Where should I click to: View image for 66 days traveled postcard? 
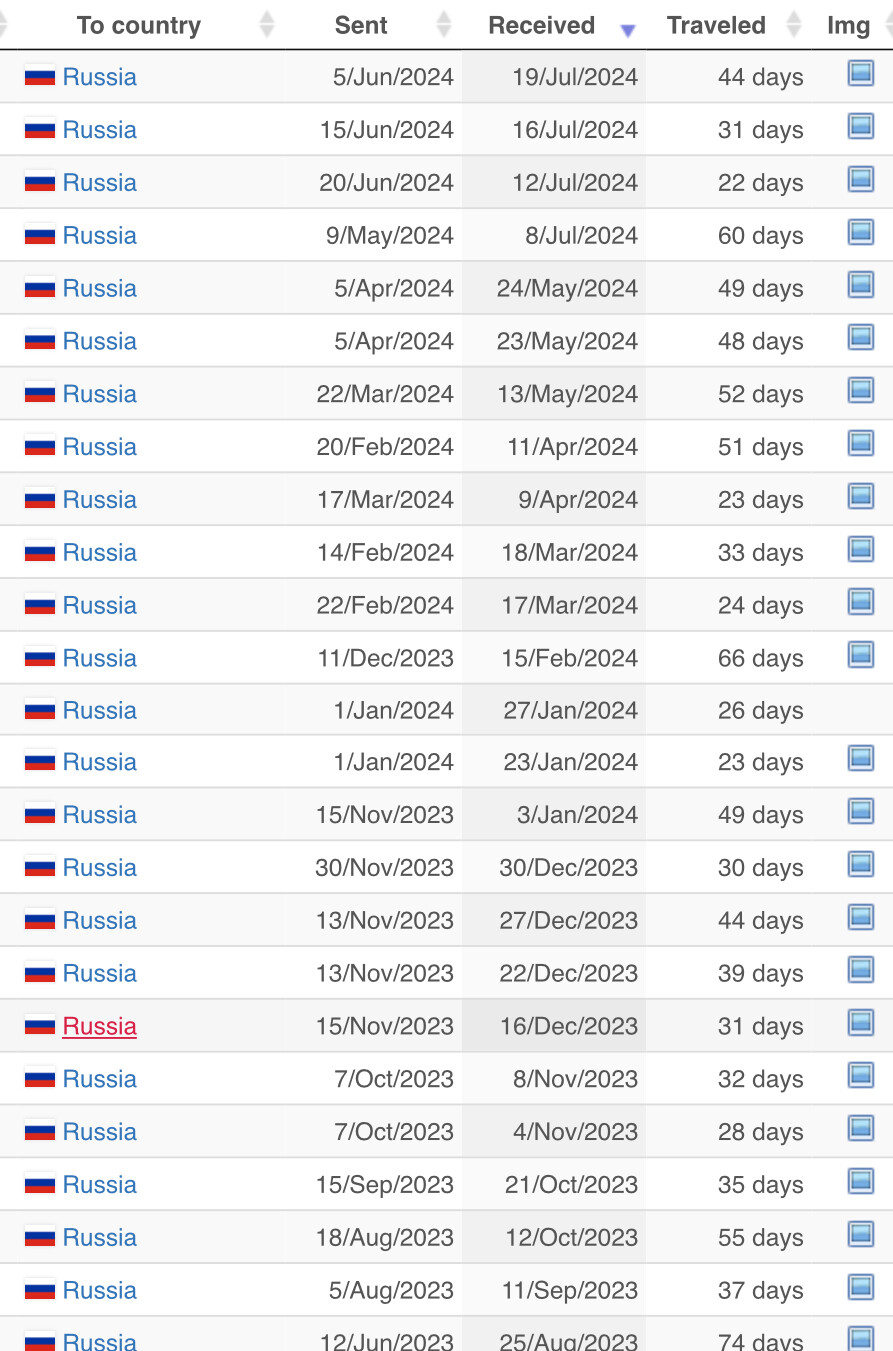click(860, 655)
